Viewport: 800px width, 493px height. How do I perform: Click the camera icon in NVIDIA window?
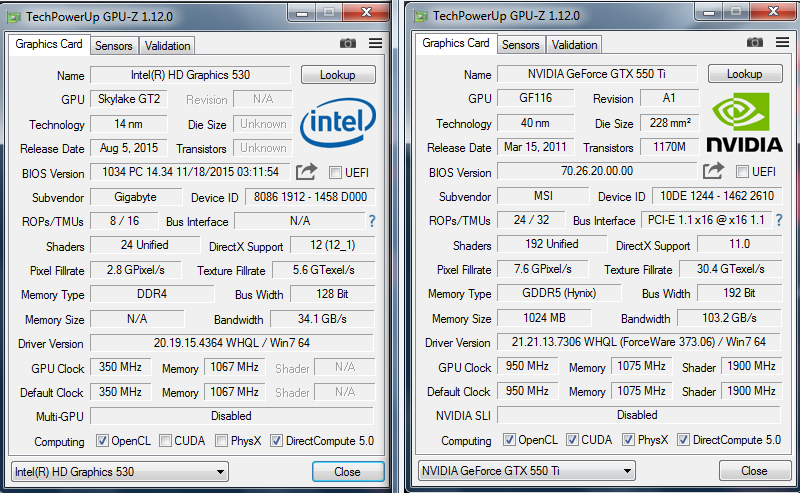coord(755,42)
